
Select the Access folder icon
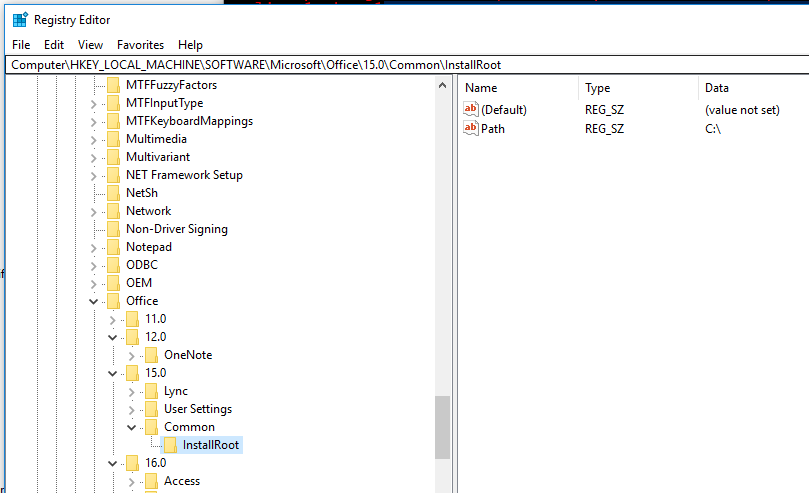152,481
